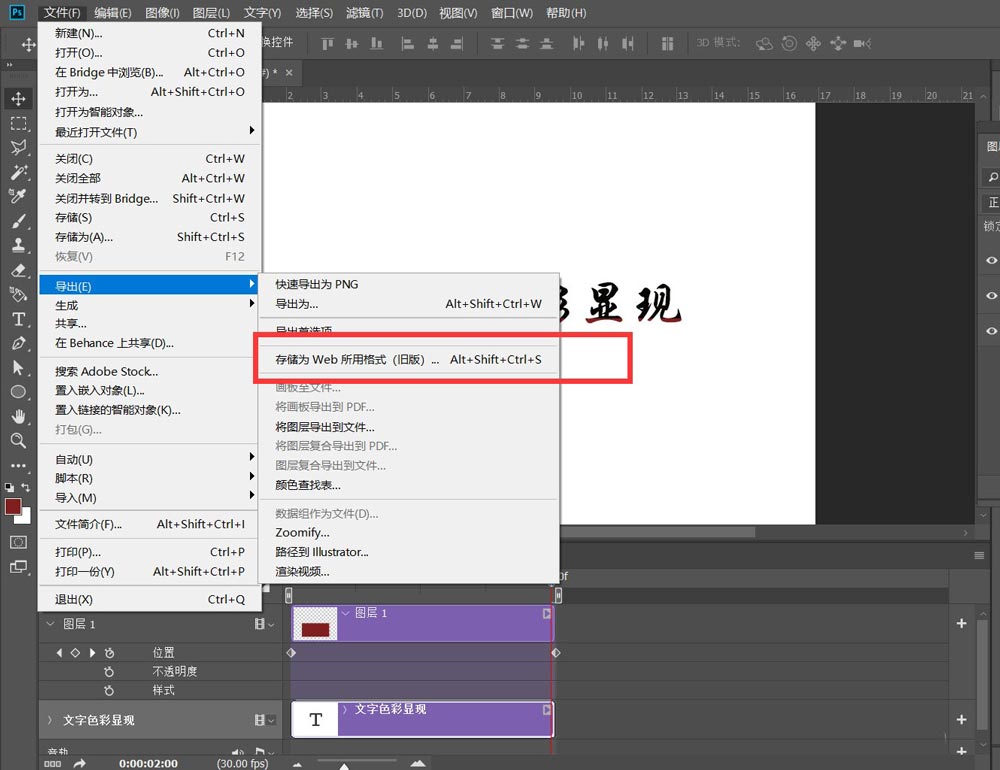1000x770 pixels.
Task: Toggle Quick Mask mode icon
Action: tap(18, 542)
